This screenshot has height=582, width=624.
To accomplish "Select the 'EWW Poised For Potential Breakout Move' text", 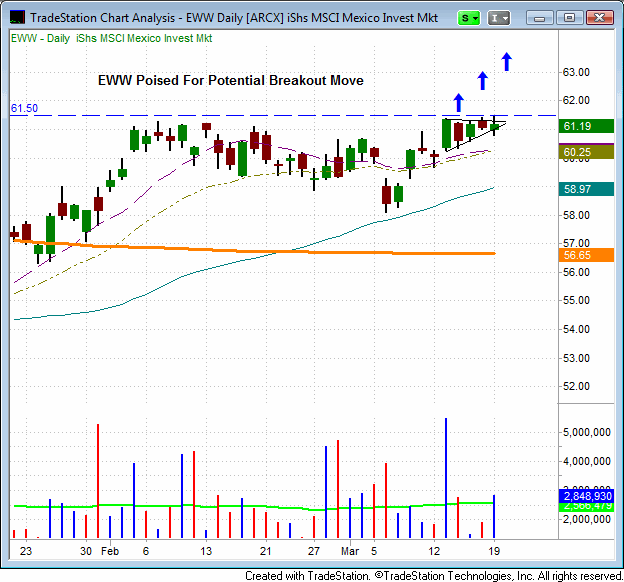I will (230, 80).
